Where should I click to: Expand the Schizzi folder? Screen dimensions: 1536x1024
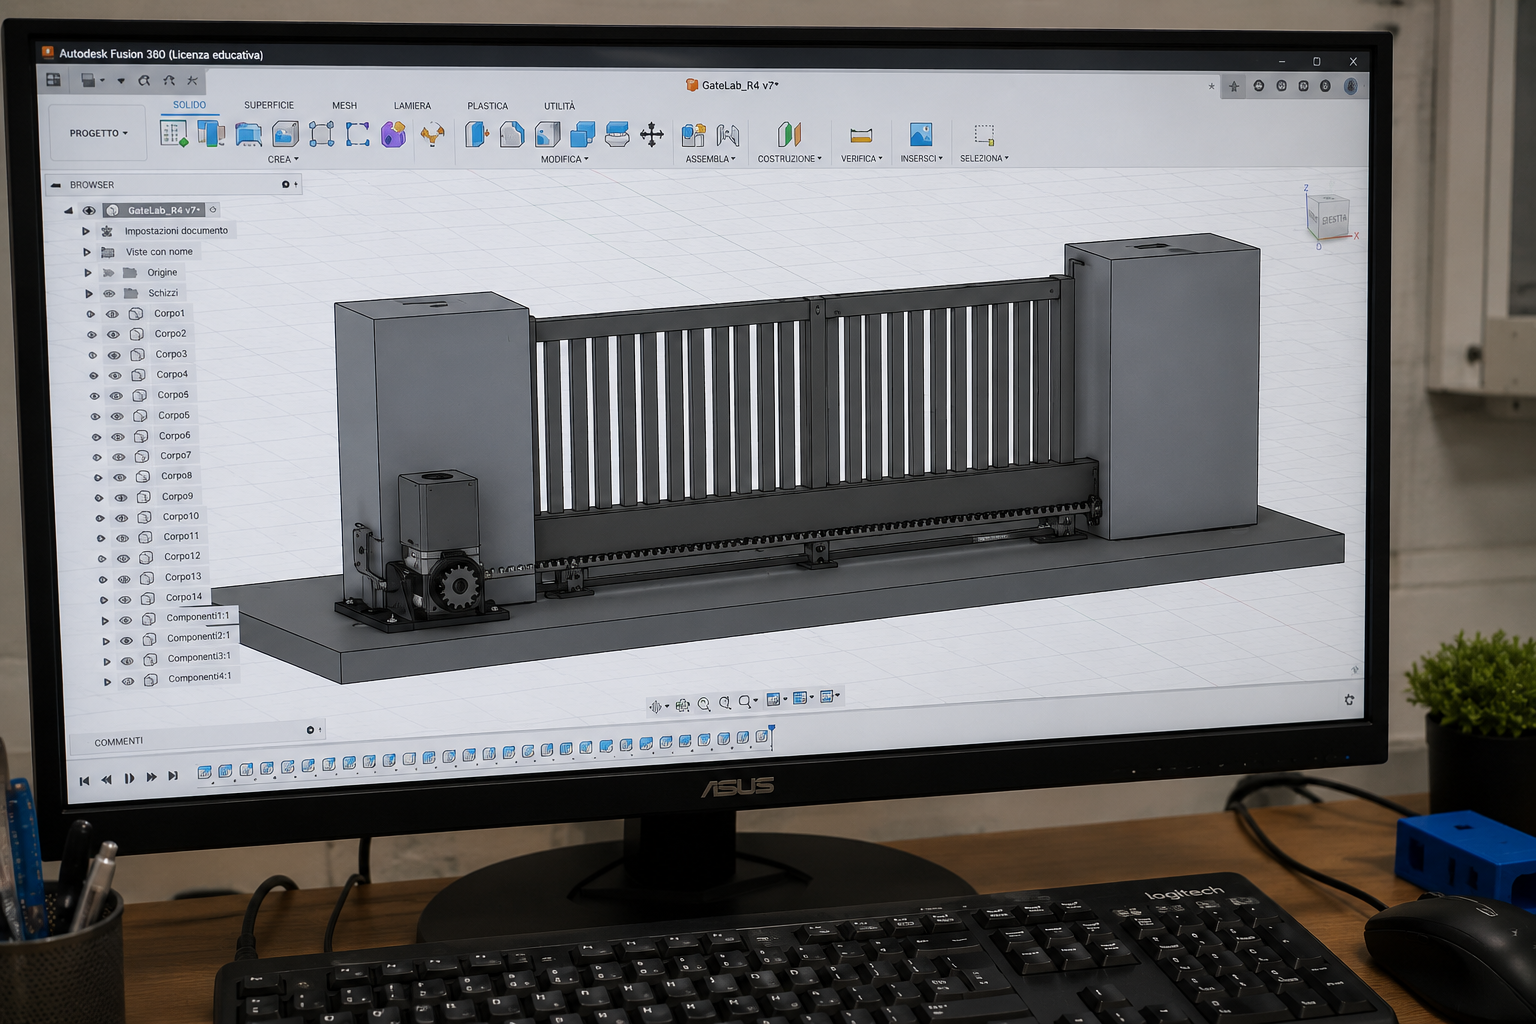pyautogui.click(x=89, y=294)
